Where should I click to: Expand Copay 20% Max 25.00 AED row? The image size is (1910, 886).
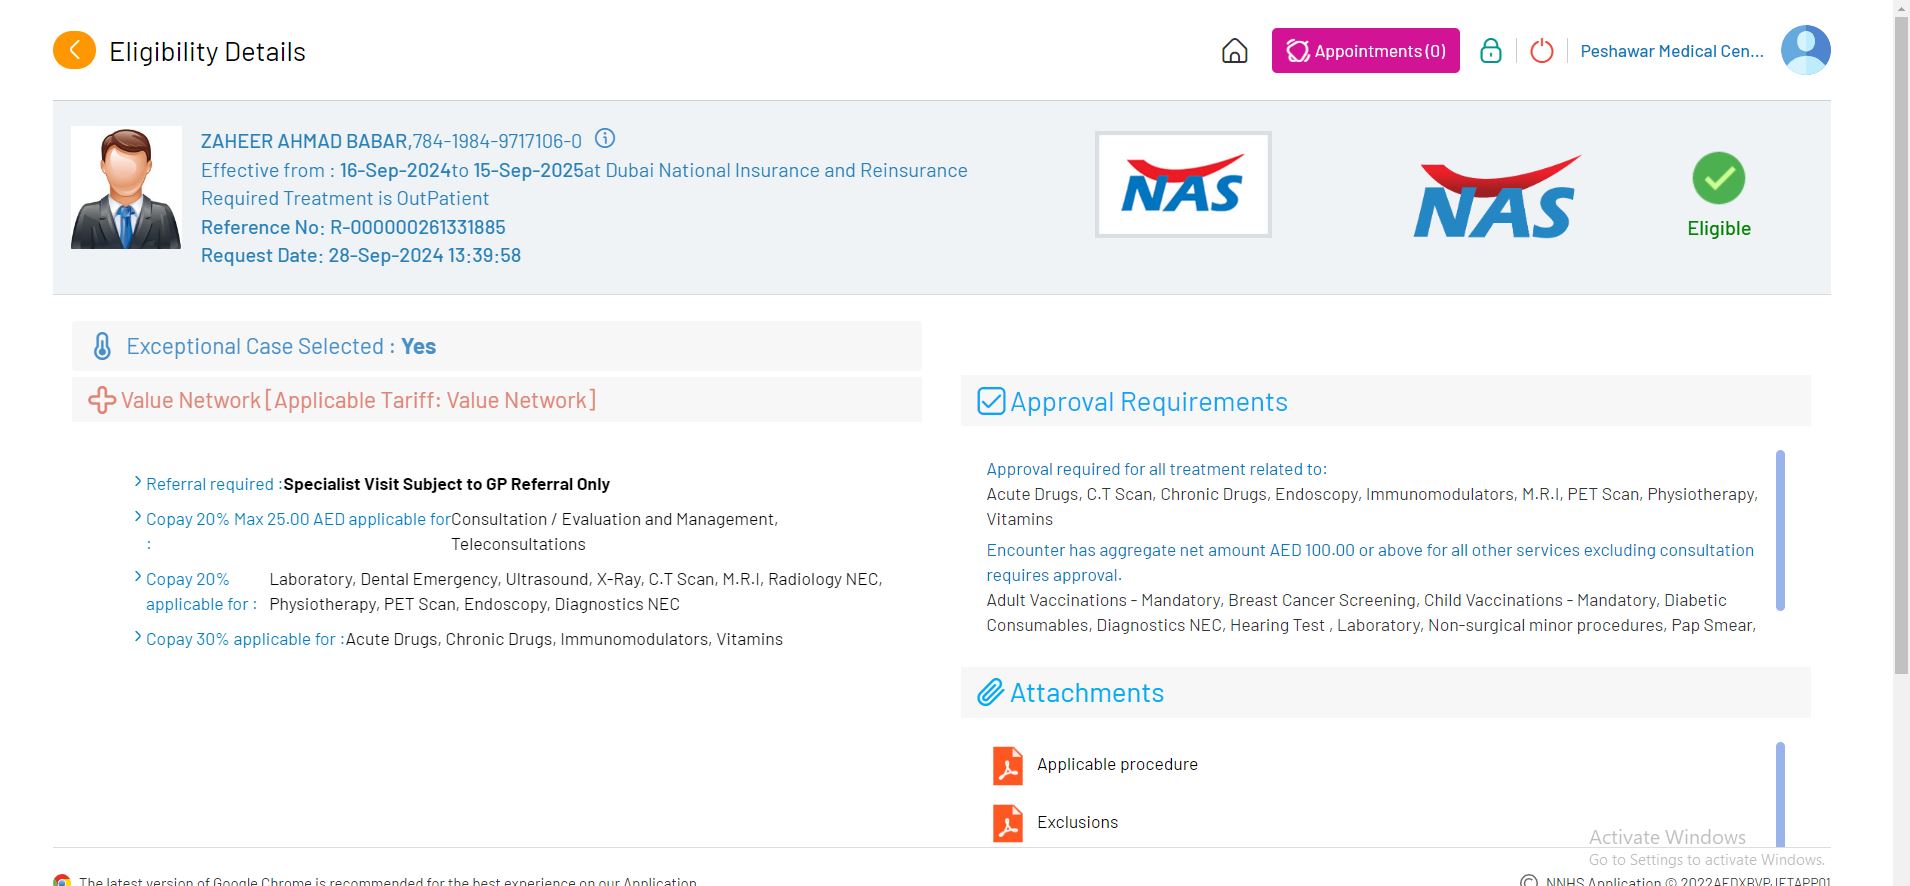[x=138, y=517]
